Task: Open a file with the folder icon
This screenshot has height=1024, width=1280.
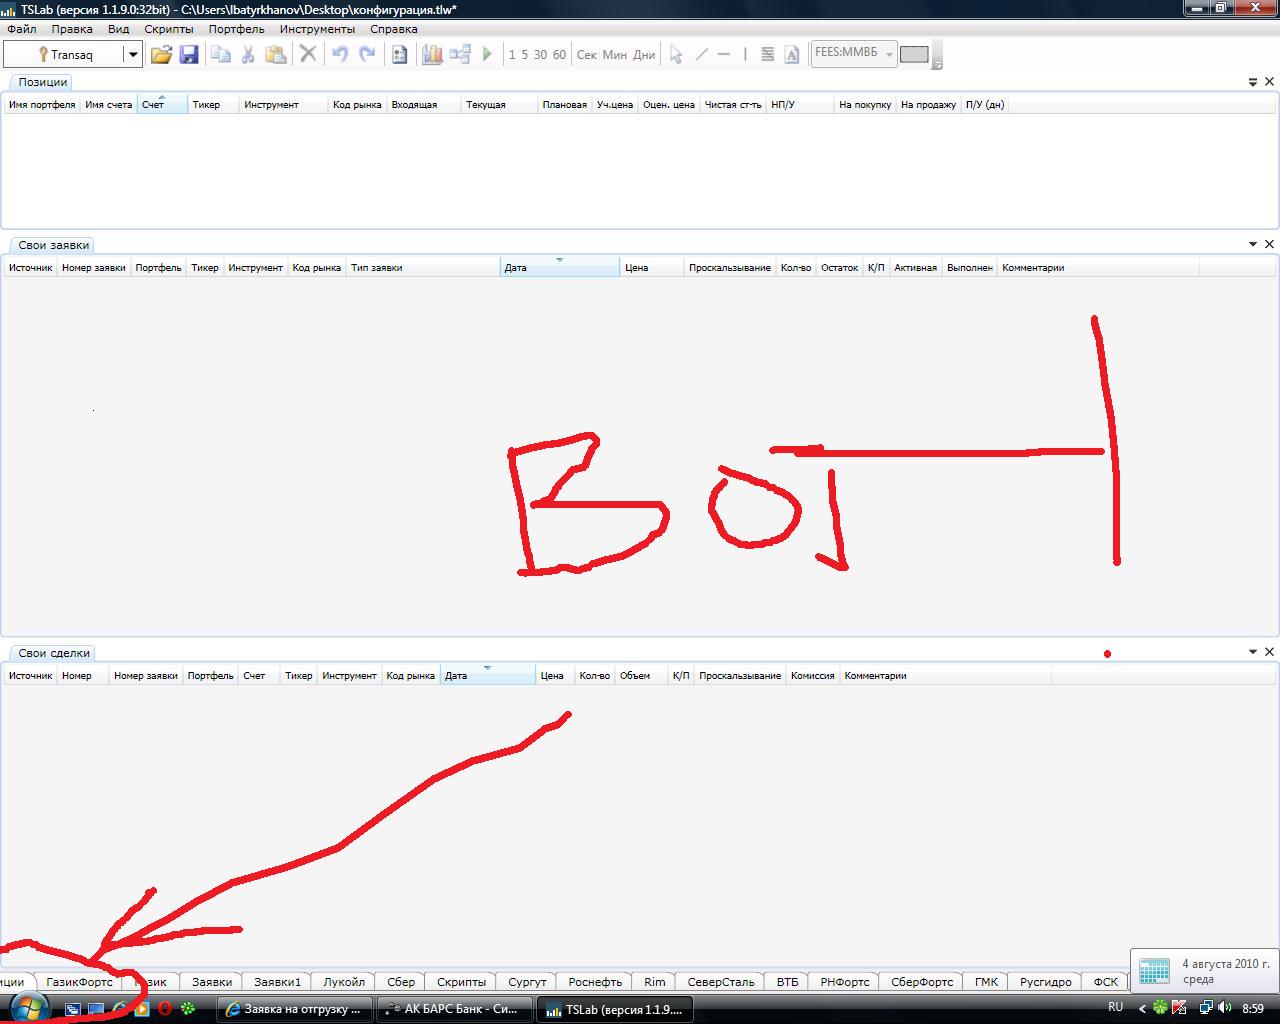Action: coord(161,54)
